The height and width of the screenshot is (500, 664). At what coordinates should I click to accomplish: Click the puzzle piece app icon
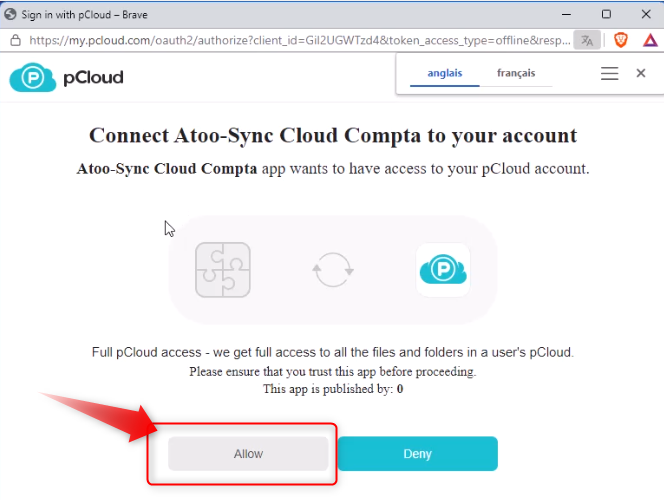click(223, 270)
